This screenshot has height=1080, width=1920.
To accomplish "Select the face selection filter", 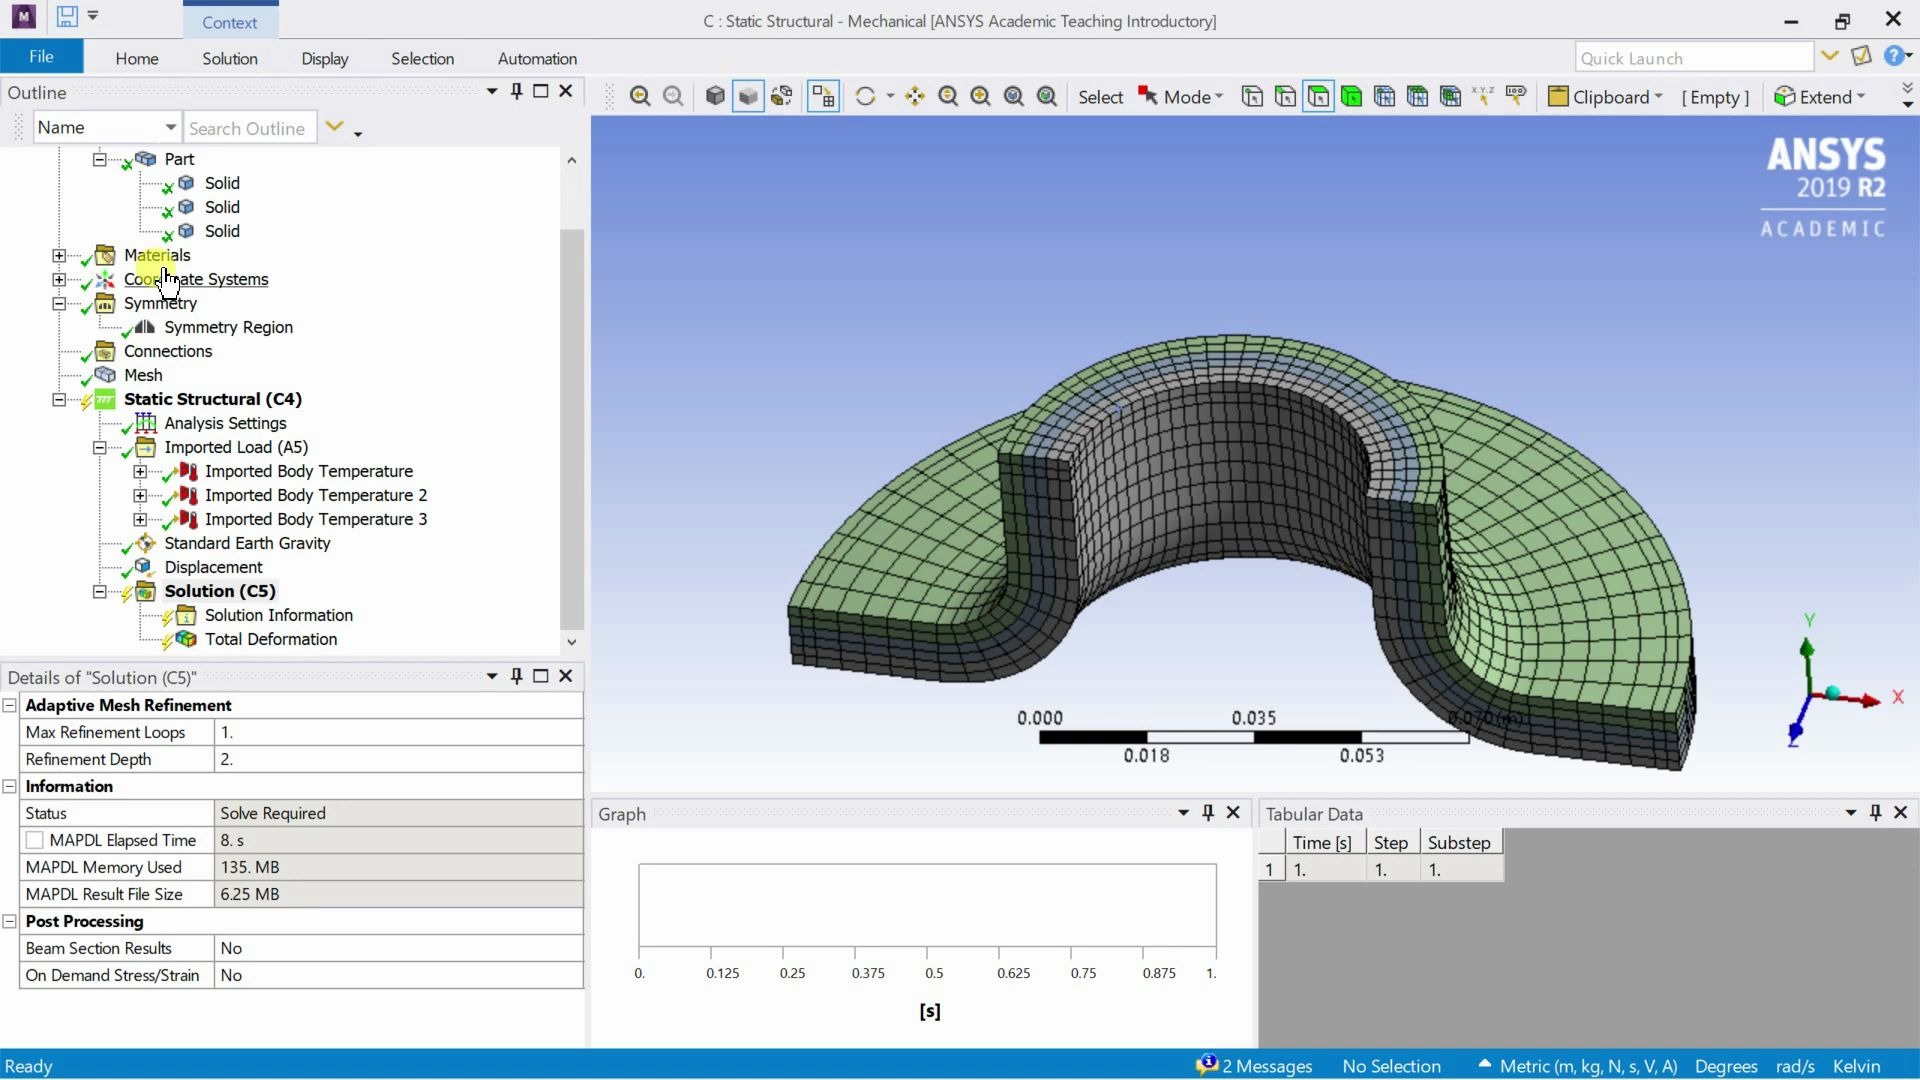I will coord(1318,96).
